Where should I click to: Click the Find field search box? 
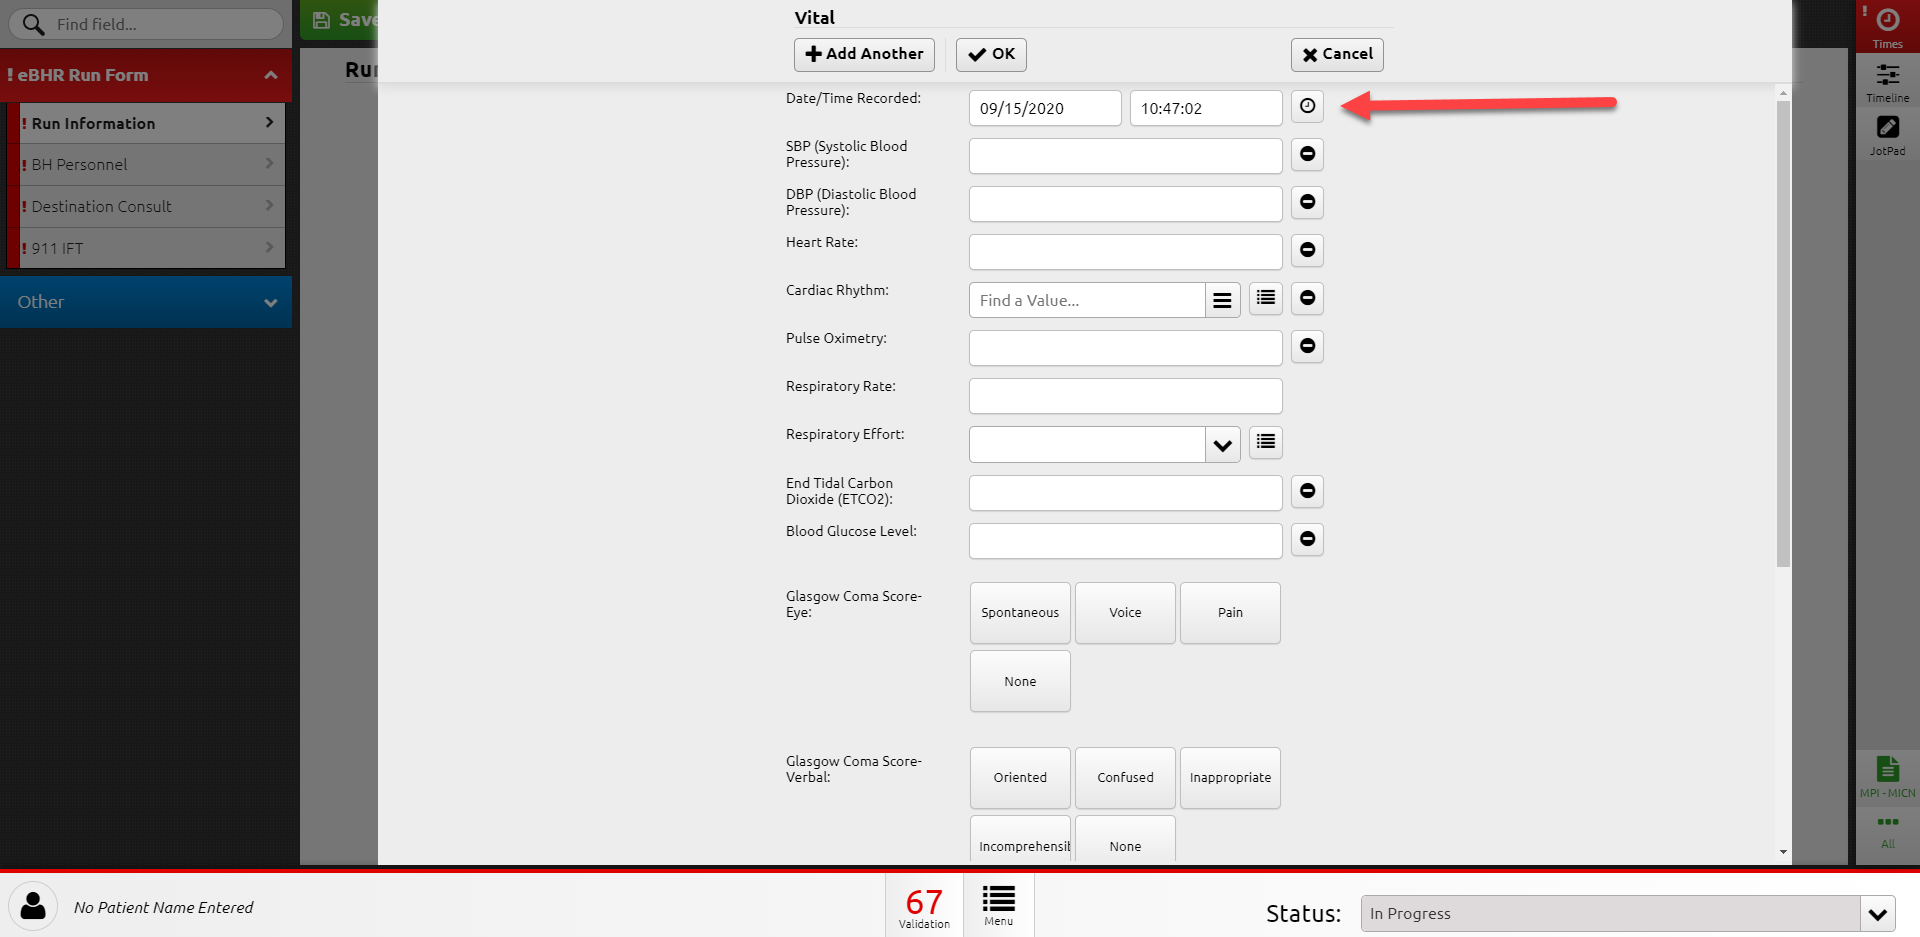coord(146,24)
